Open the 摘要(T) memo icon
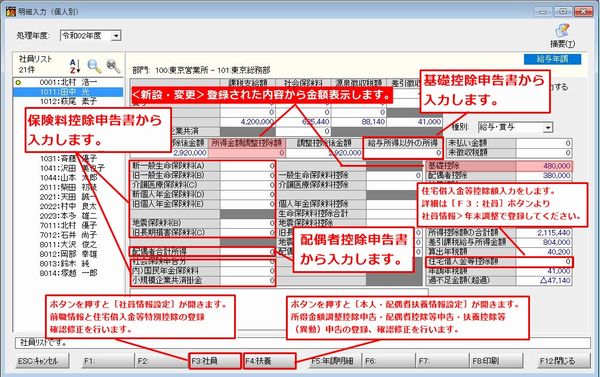This screenshot has height=377, width=600. [562, 31]
